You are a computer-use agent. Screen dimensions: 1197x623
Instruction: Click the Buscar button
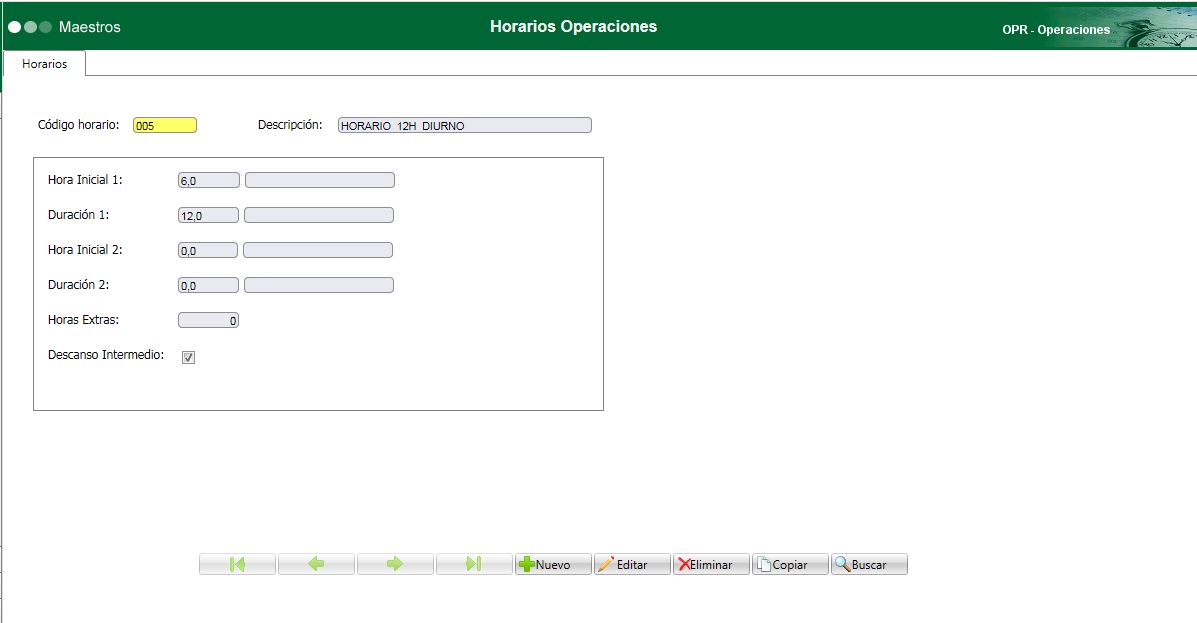pos(869,564)
